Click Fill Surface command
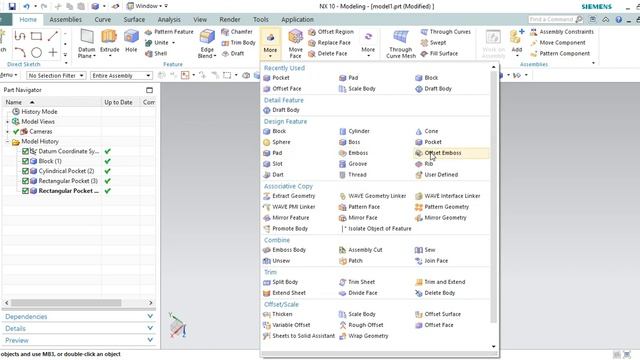Image resolution: width=640 pixels, height=360 pixels. pyautogui.click(x=439, y=53)
